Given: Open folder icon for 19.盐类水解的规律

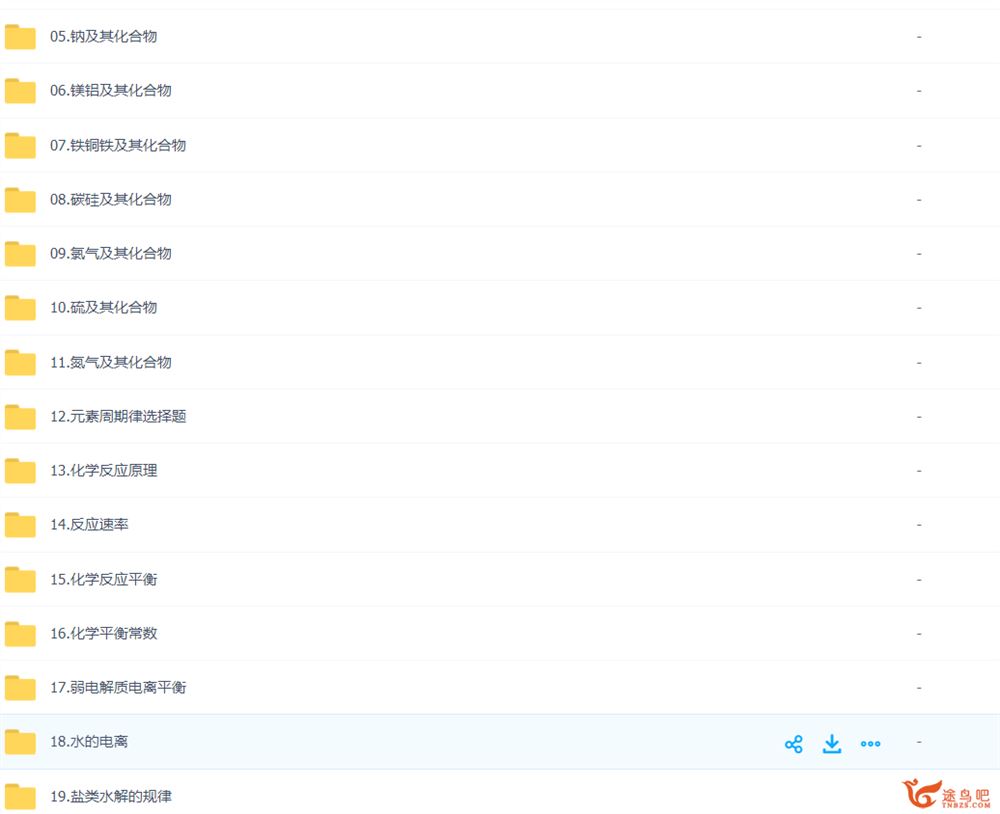Looking at the screenshot, I should 20,796.
